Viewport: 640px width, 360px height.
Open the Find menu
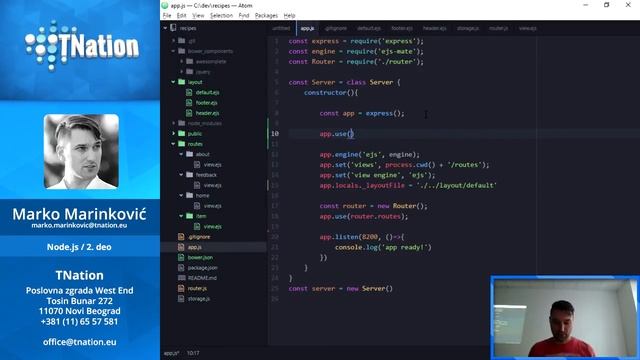click(244, 16)
